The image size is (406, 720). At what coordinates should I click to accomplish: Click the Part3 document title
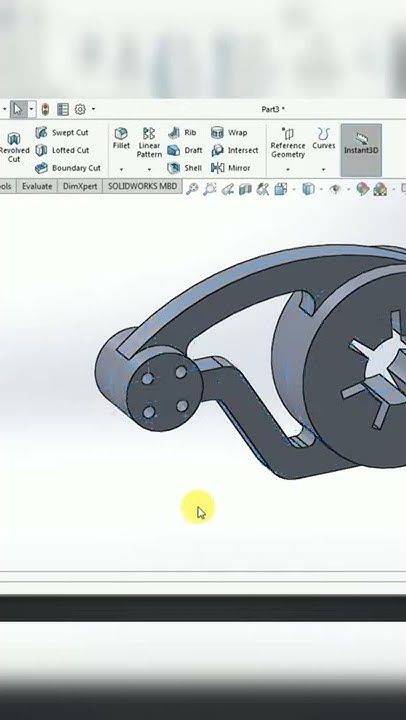[x=273, y=109]
